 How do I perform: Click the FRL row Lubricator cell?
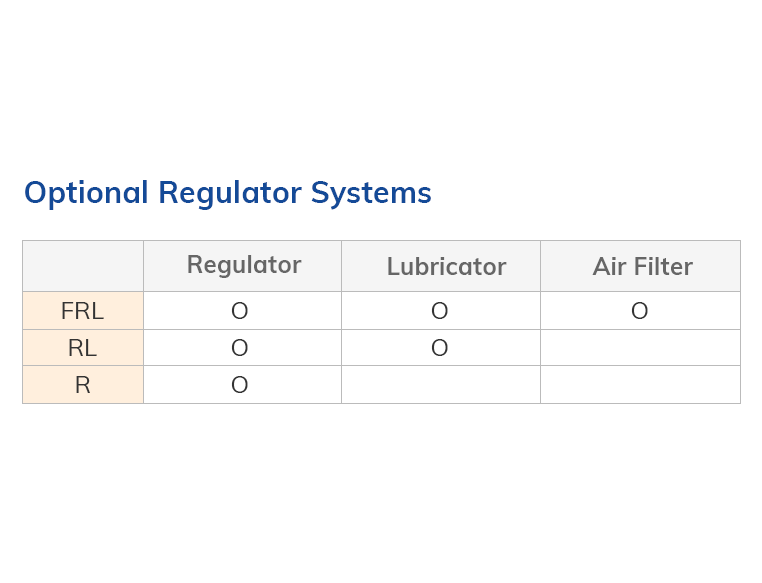[x=440, y=311]
